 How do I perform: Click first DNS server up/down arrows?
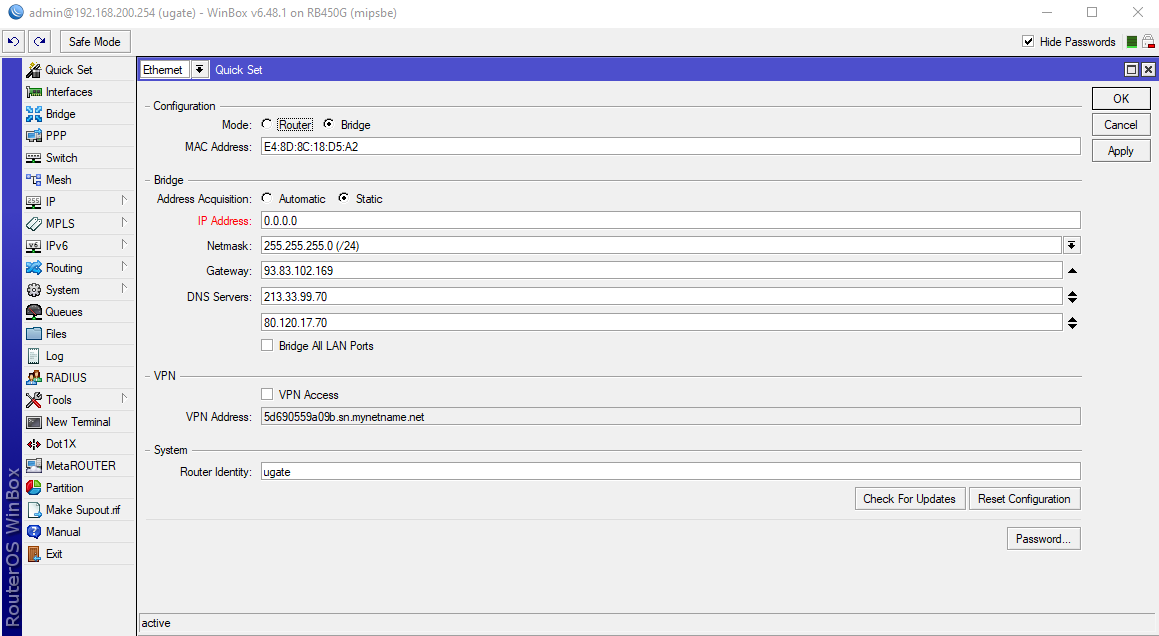tap(1073, 297)
